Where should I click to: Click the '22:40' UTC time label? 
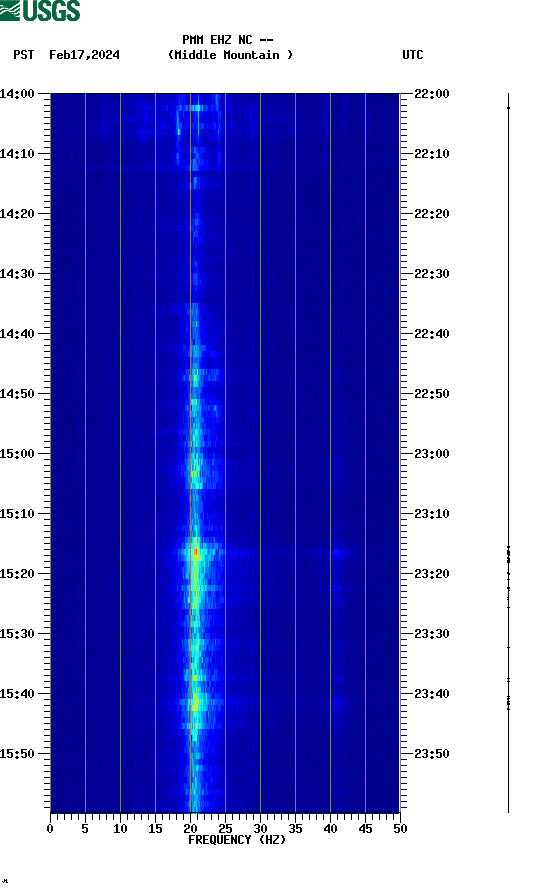431,334
